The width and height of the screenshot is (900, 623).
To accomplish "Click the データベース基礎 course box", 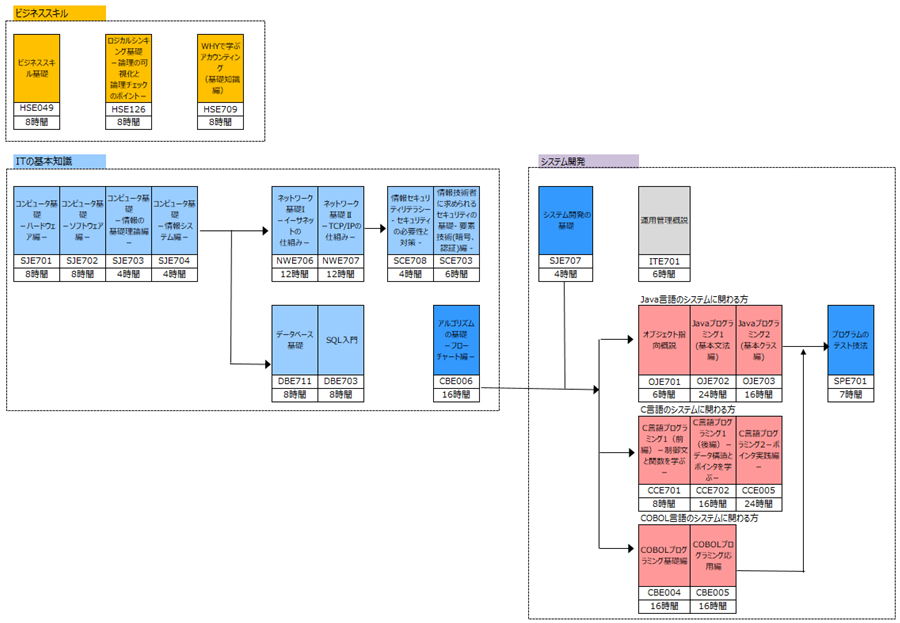I will pos(295,340).
